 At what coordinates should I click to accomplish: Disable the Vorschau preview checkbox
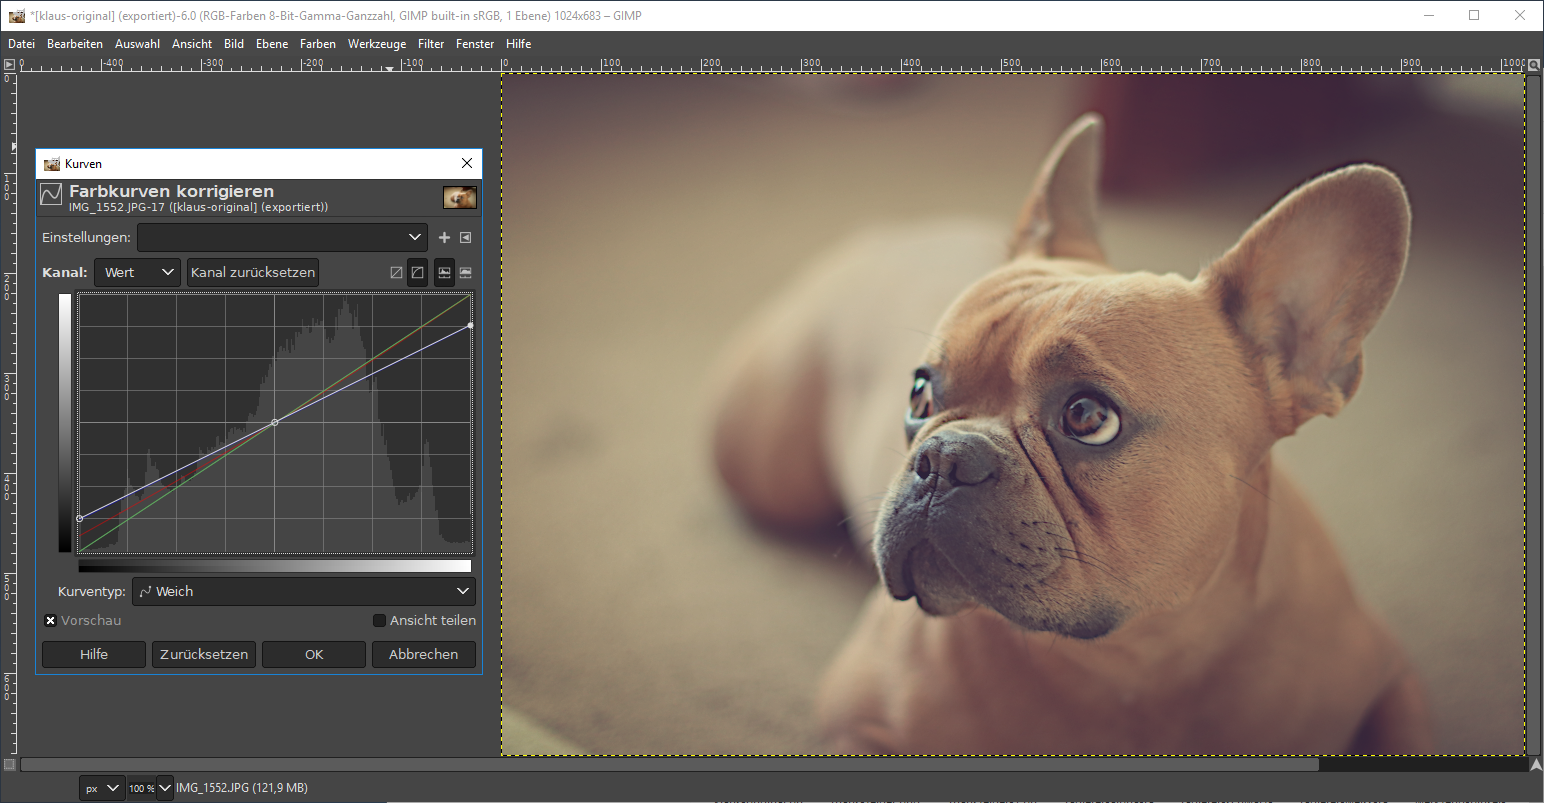click(50, 621)
